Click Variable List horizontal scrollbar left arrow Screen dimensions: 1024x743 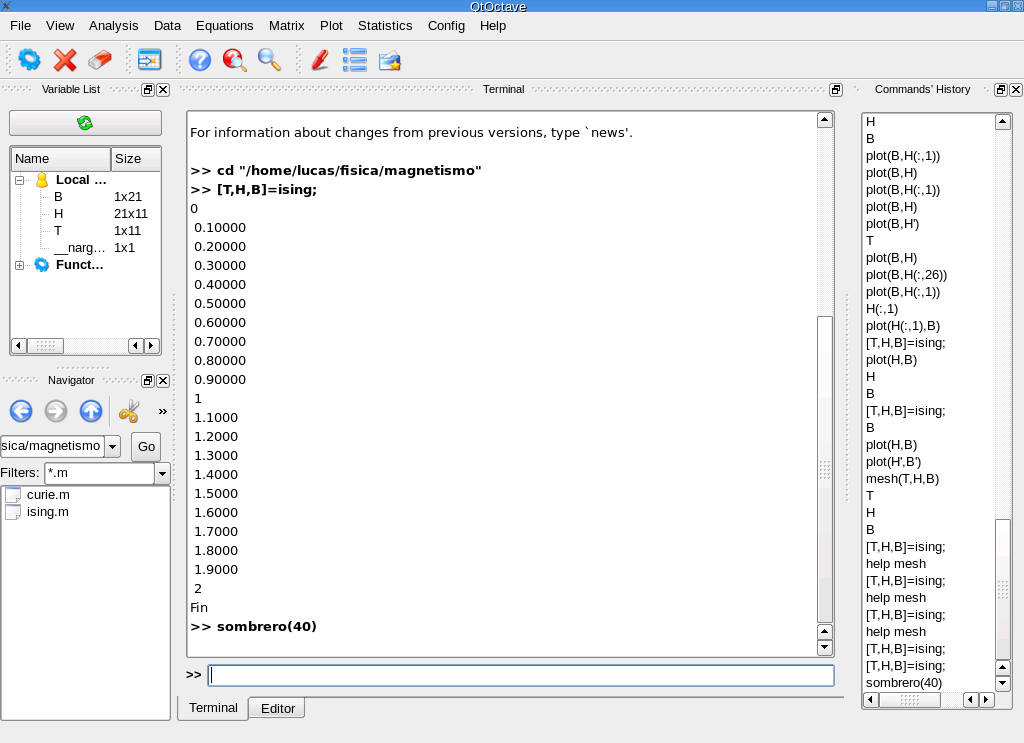pyautogui.click(x=19, y=345)
